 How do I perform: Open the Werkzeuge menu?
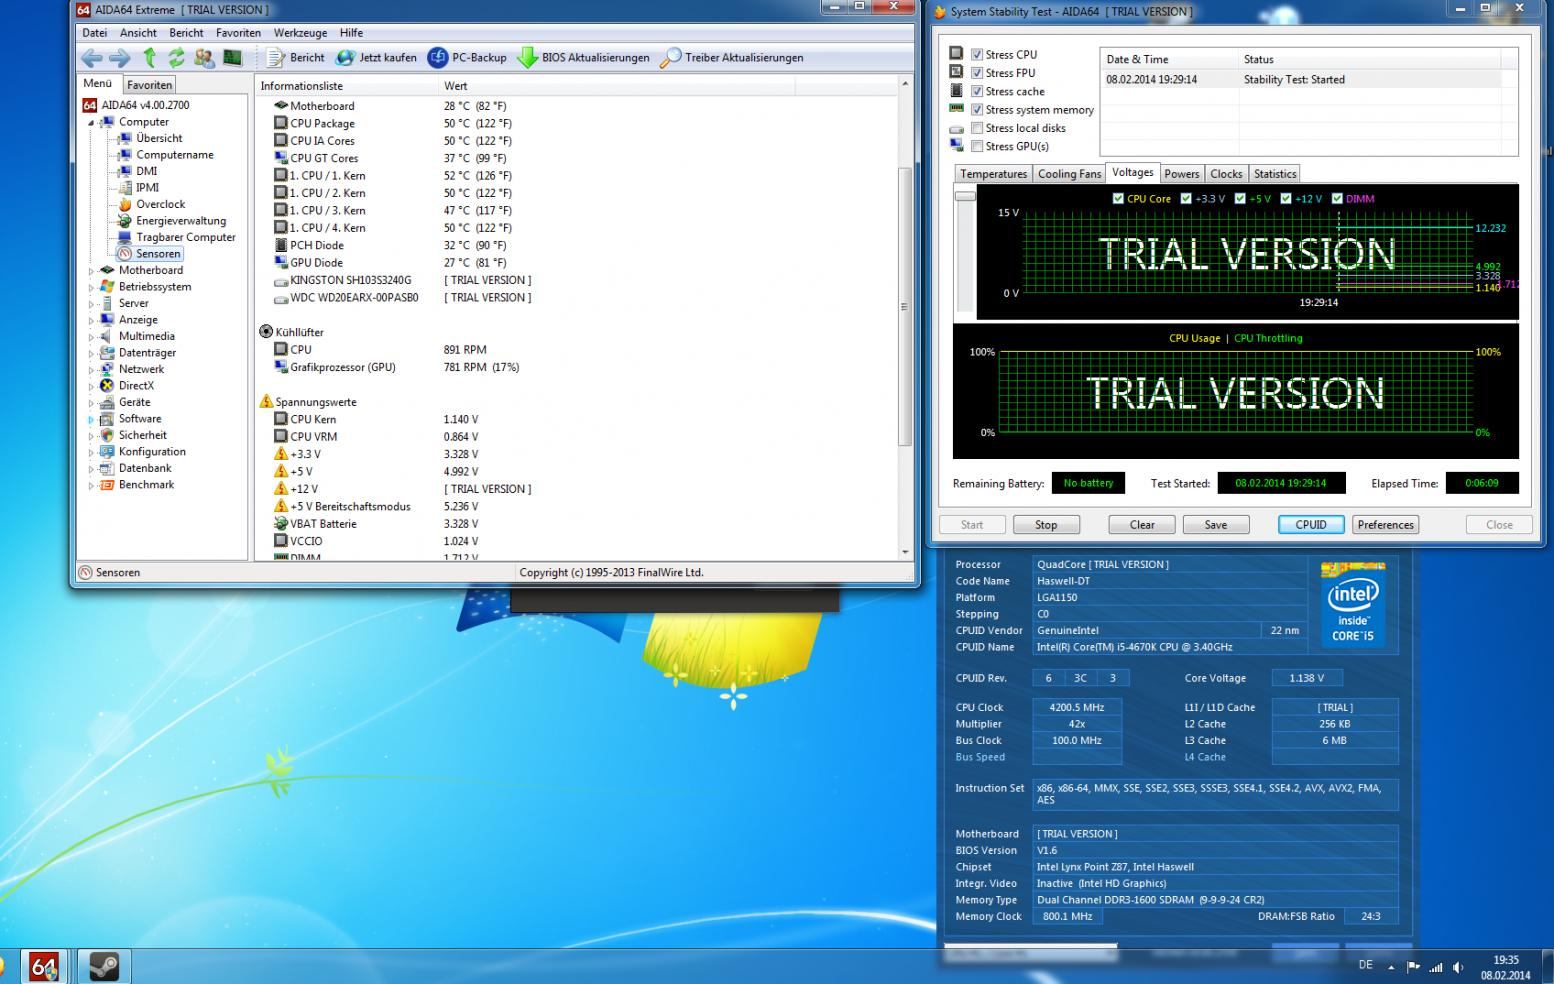coord(300,33)
